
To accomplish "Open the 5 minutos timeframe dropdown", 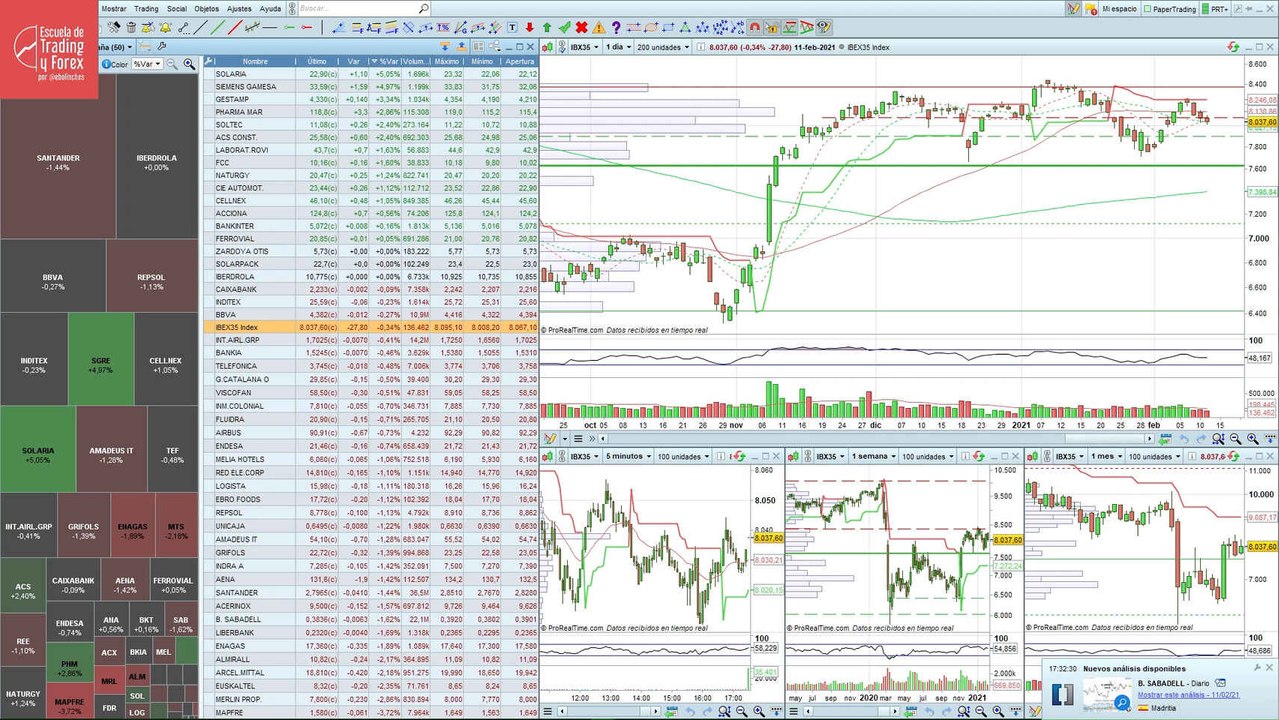I will click(627, 456).
